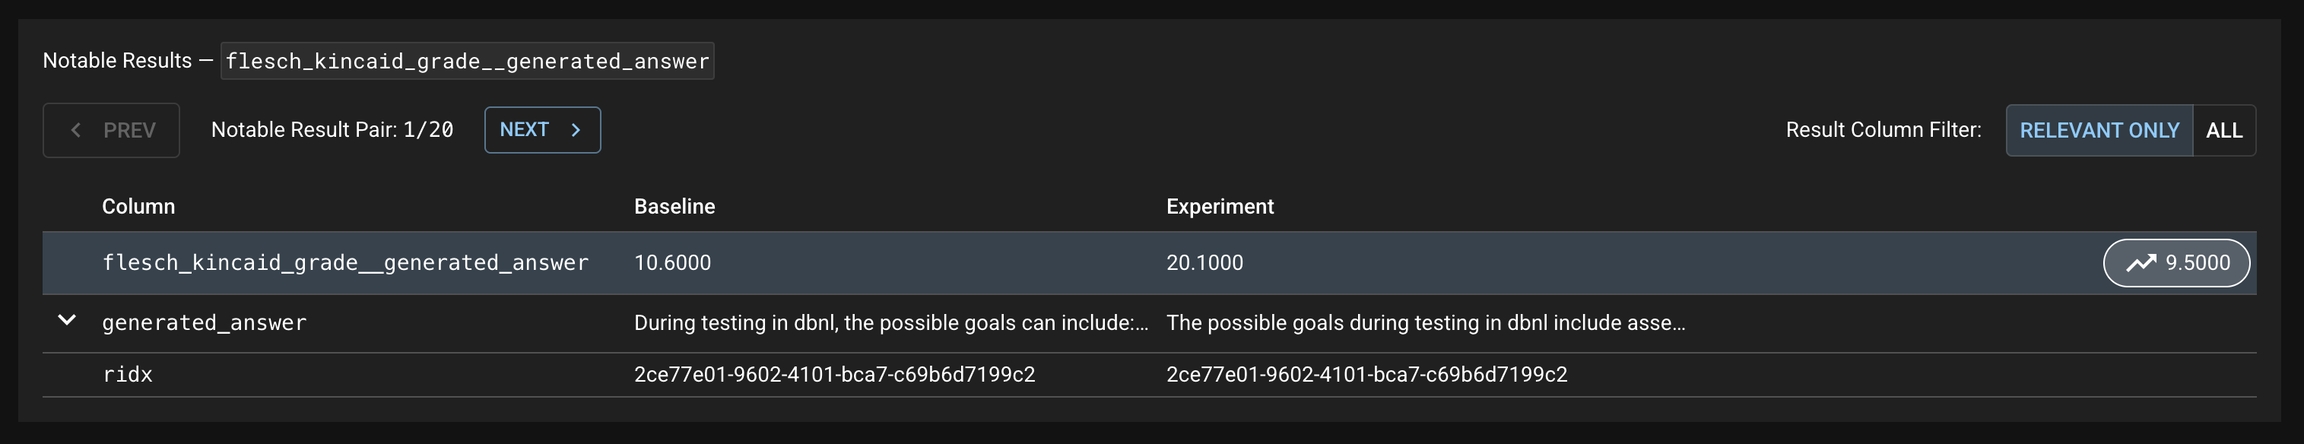Viewport: 2304px width, 444px height.
Task: Open the baseline generated_answer text cell
Action: (890, 323)
